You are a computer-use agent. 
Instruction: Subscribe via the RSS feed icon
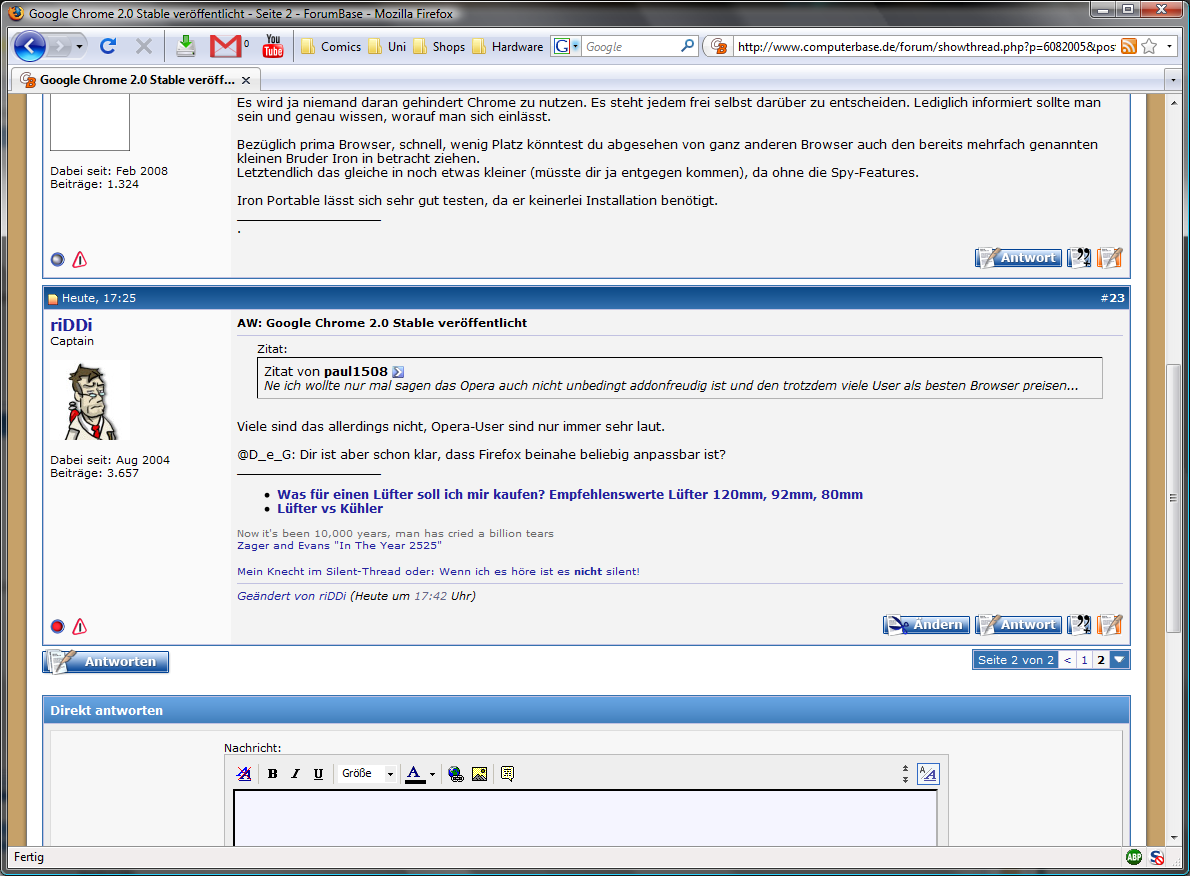point(1129,46)
